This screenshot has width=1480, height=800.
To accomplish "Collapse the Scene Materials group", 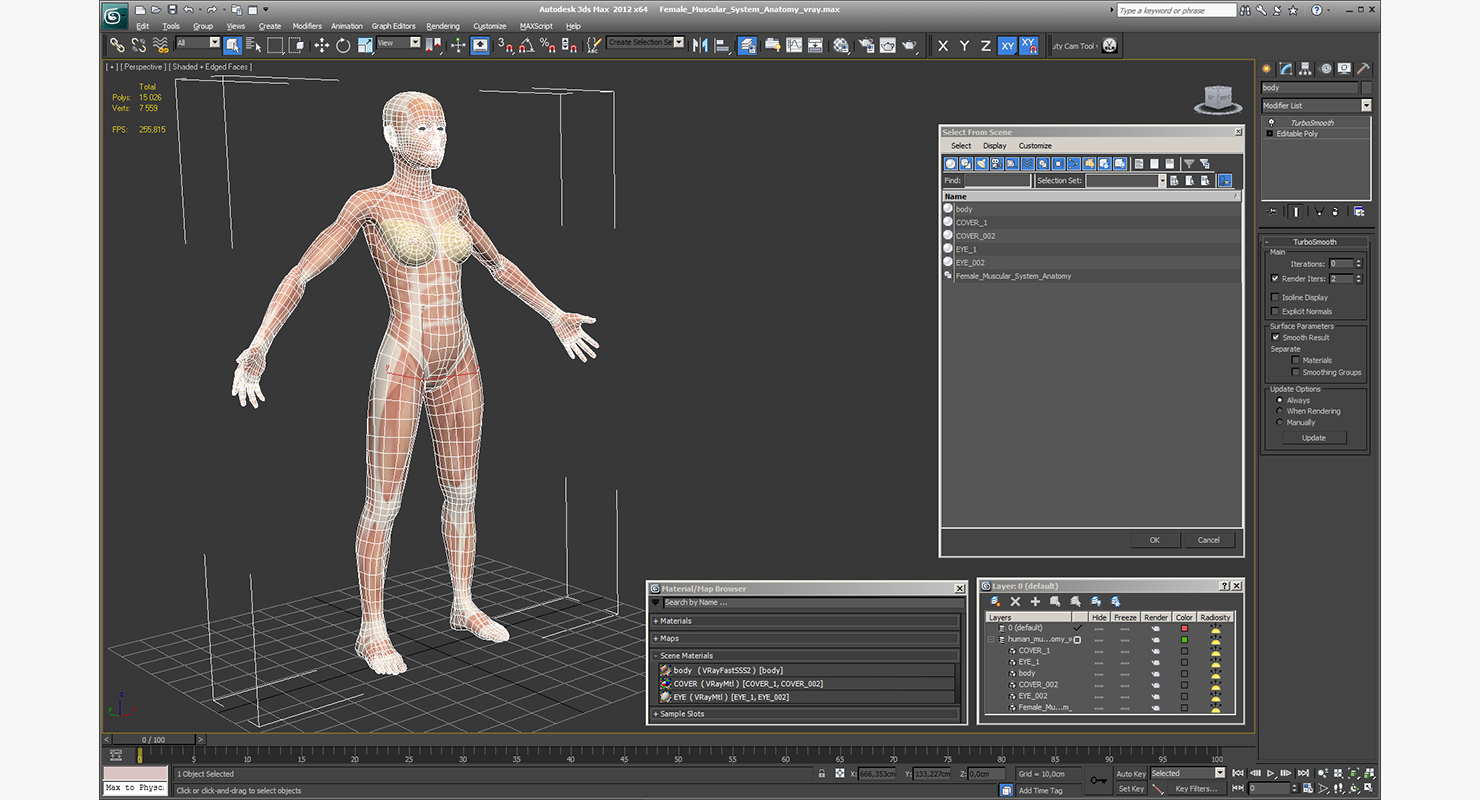I will (805, 656).
